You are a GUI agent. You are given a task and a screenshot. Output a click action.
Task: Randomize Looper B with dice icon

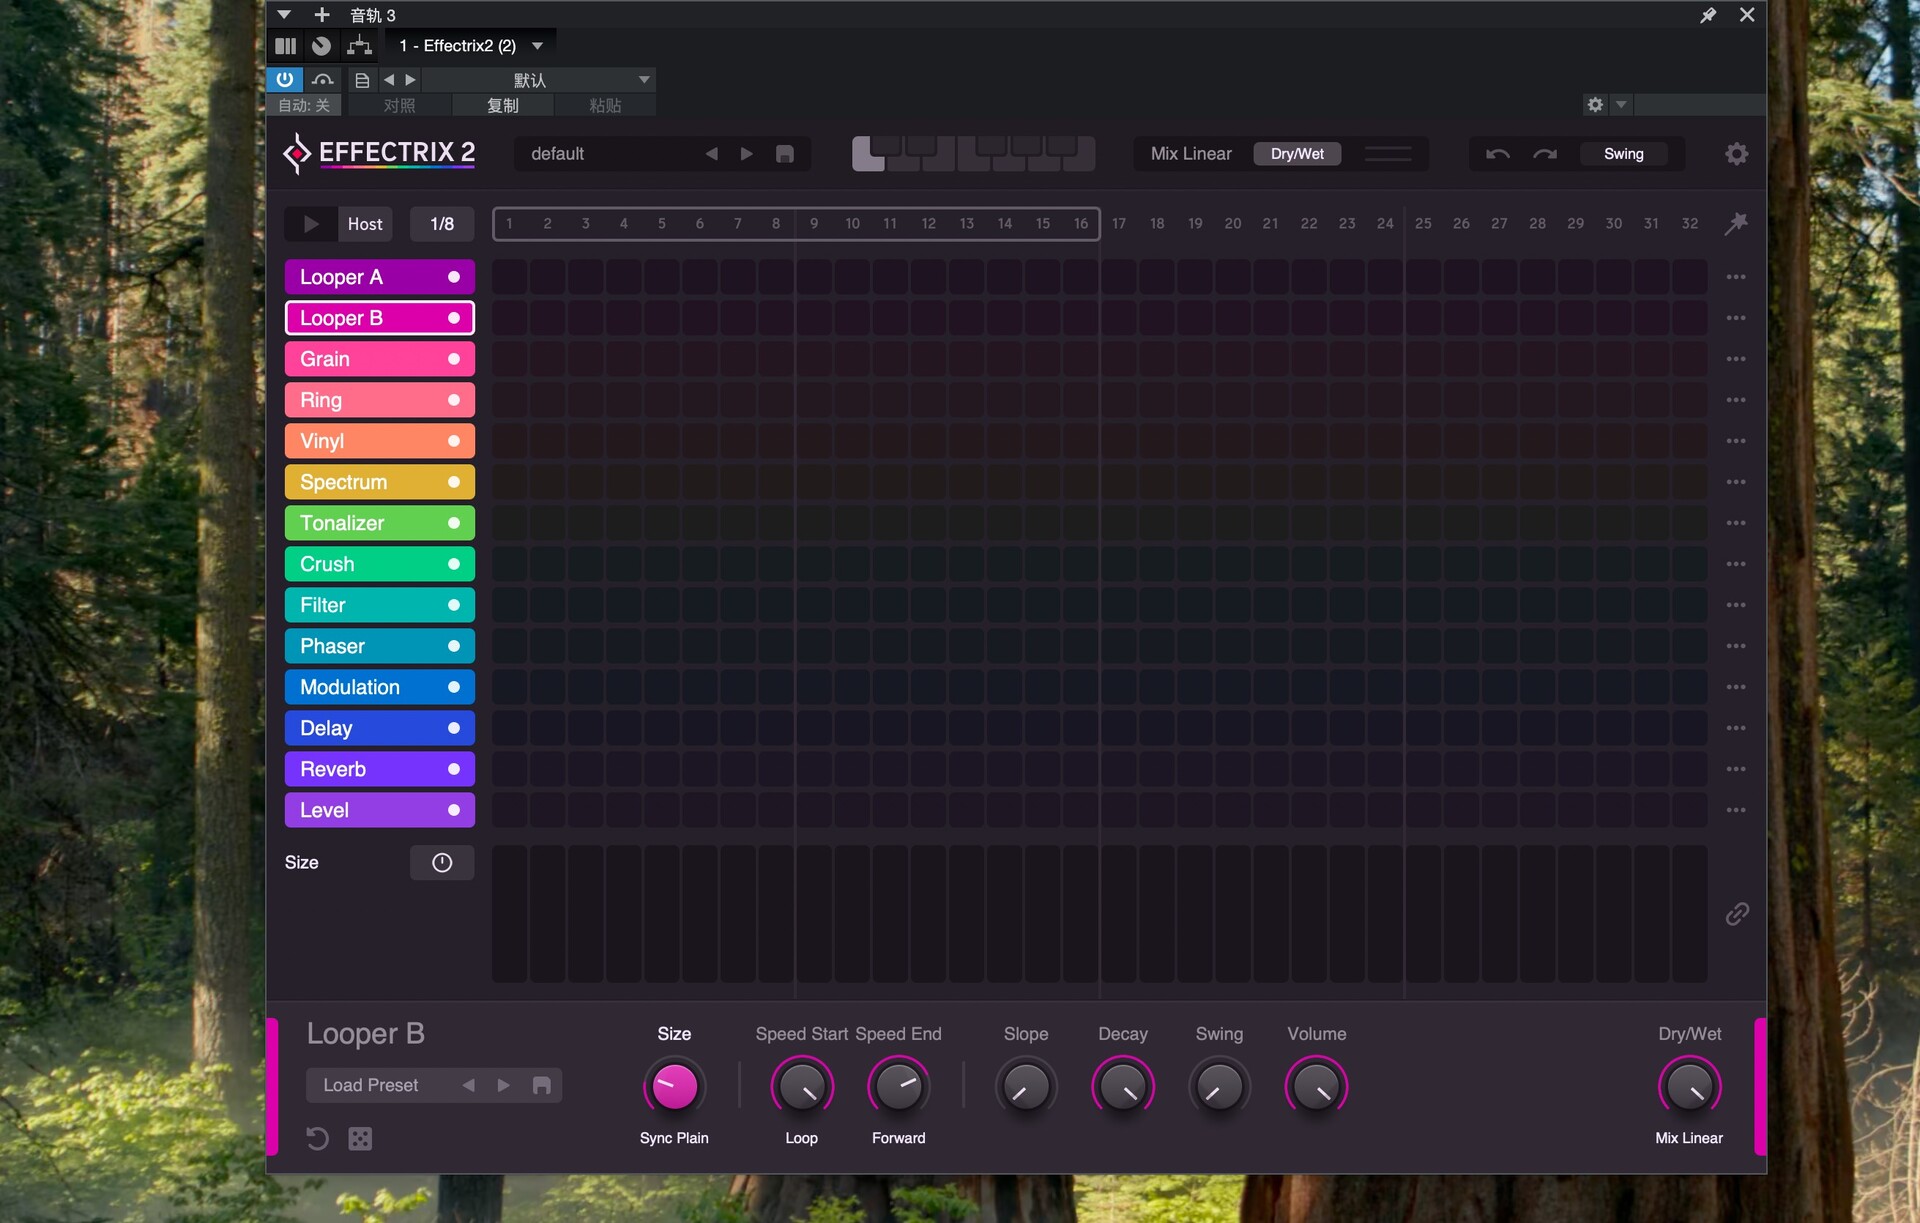pos(360,1138)
